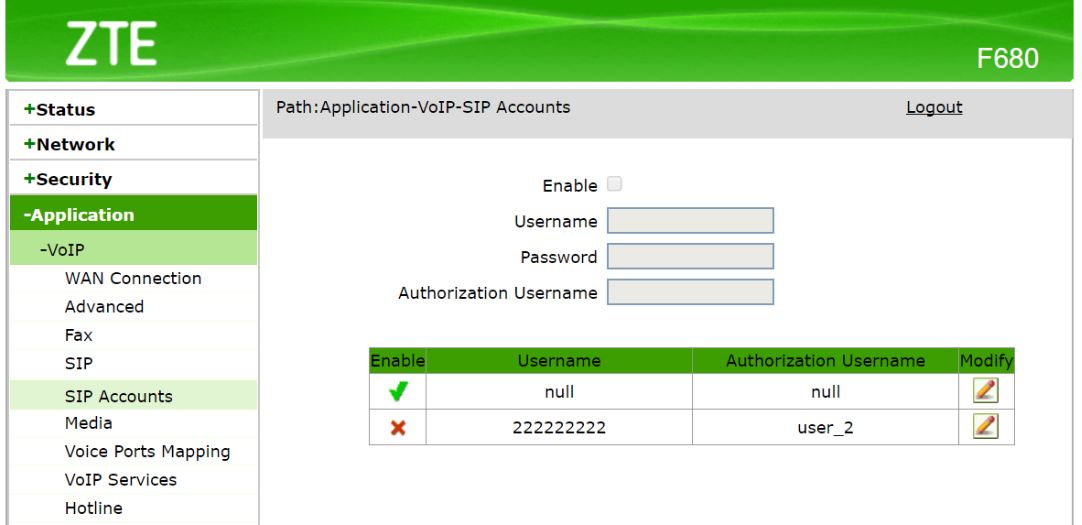
Task: Select SIP Accounts in the sidebar
Action: 133,395
